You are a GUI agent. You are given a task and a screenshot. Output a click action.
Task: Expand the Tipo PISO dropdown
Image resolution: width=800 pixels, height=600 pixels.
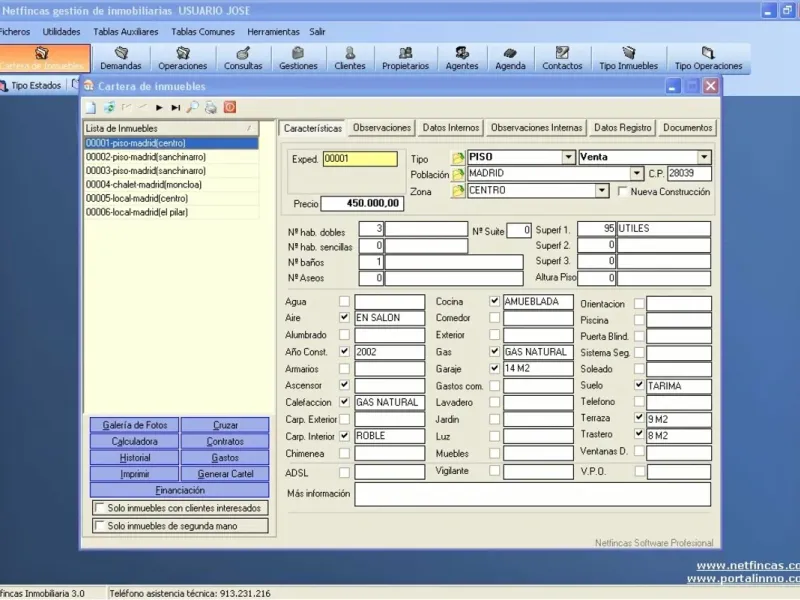(569, 157)
